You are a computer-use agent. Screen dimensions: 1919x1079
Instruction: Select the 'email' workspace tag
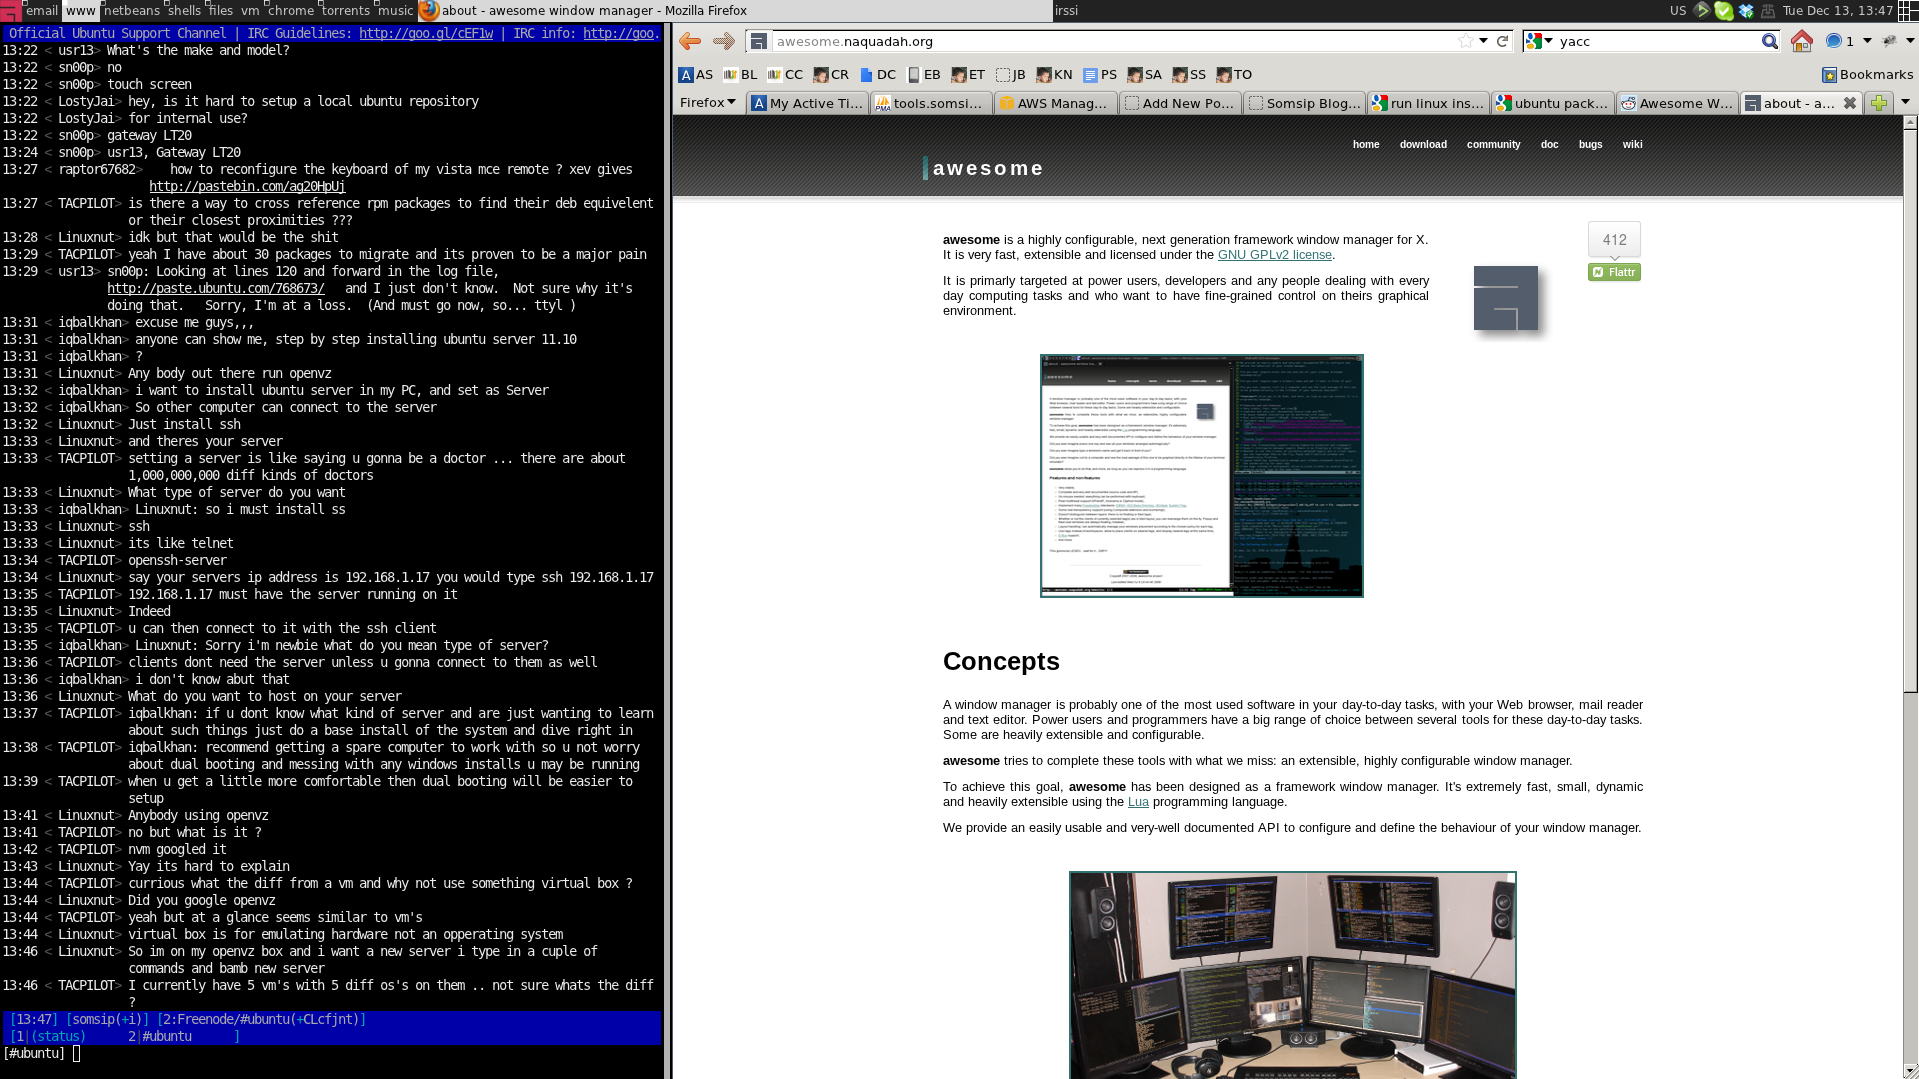click(41, 11)
